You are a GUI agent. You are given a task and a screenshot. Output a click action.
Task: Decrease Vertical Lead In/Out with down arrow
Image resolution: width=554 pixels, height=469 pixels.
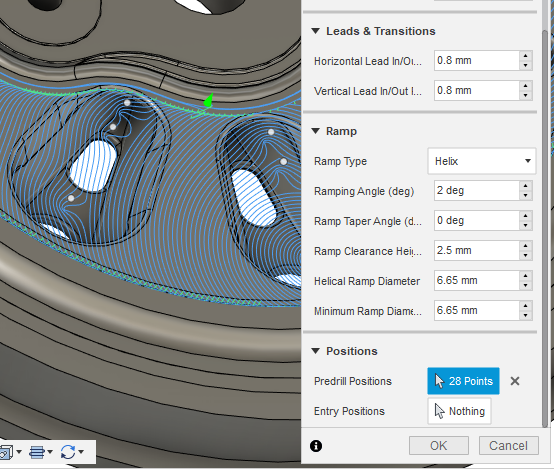pyautogui.click(x=526, y=95)
